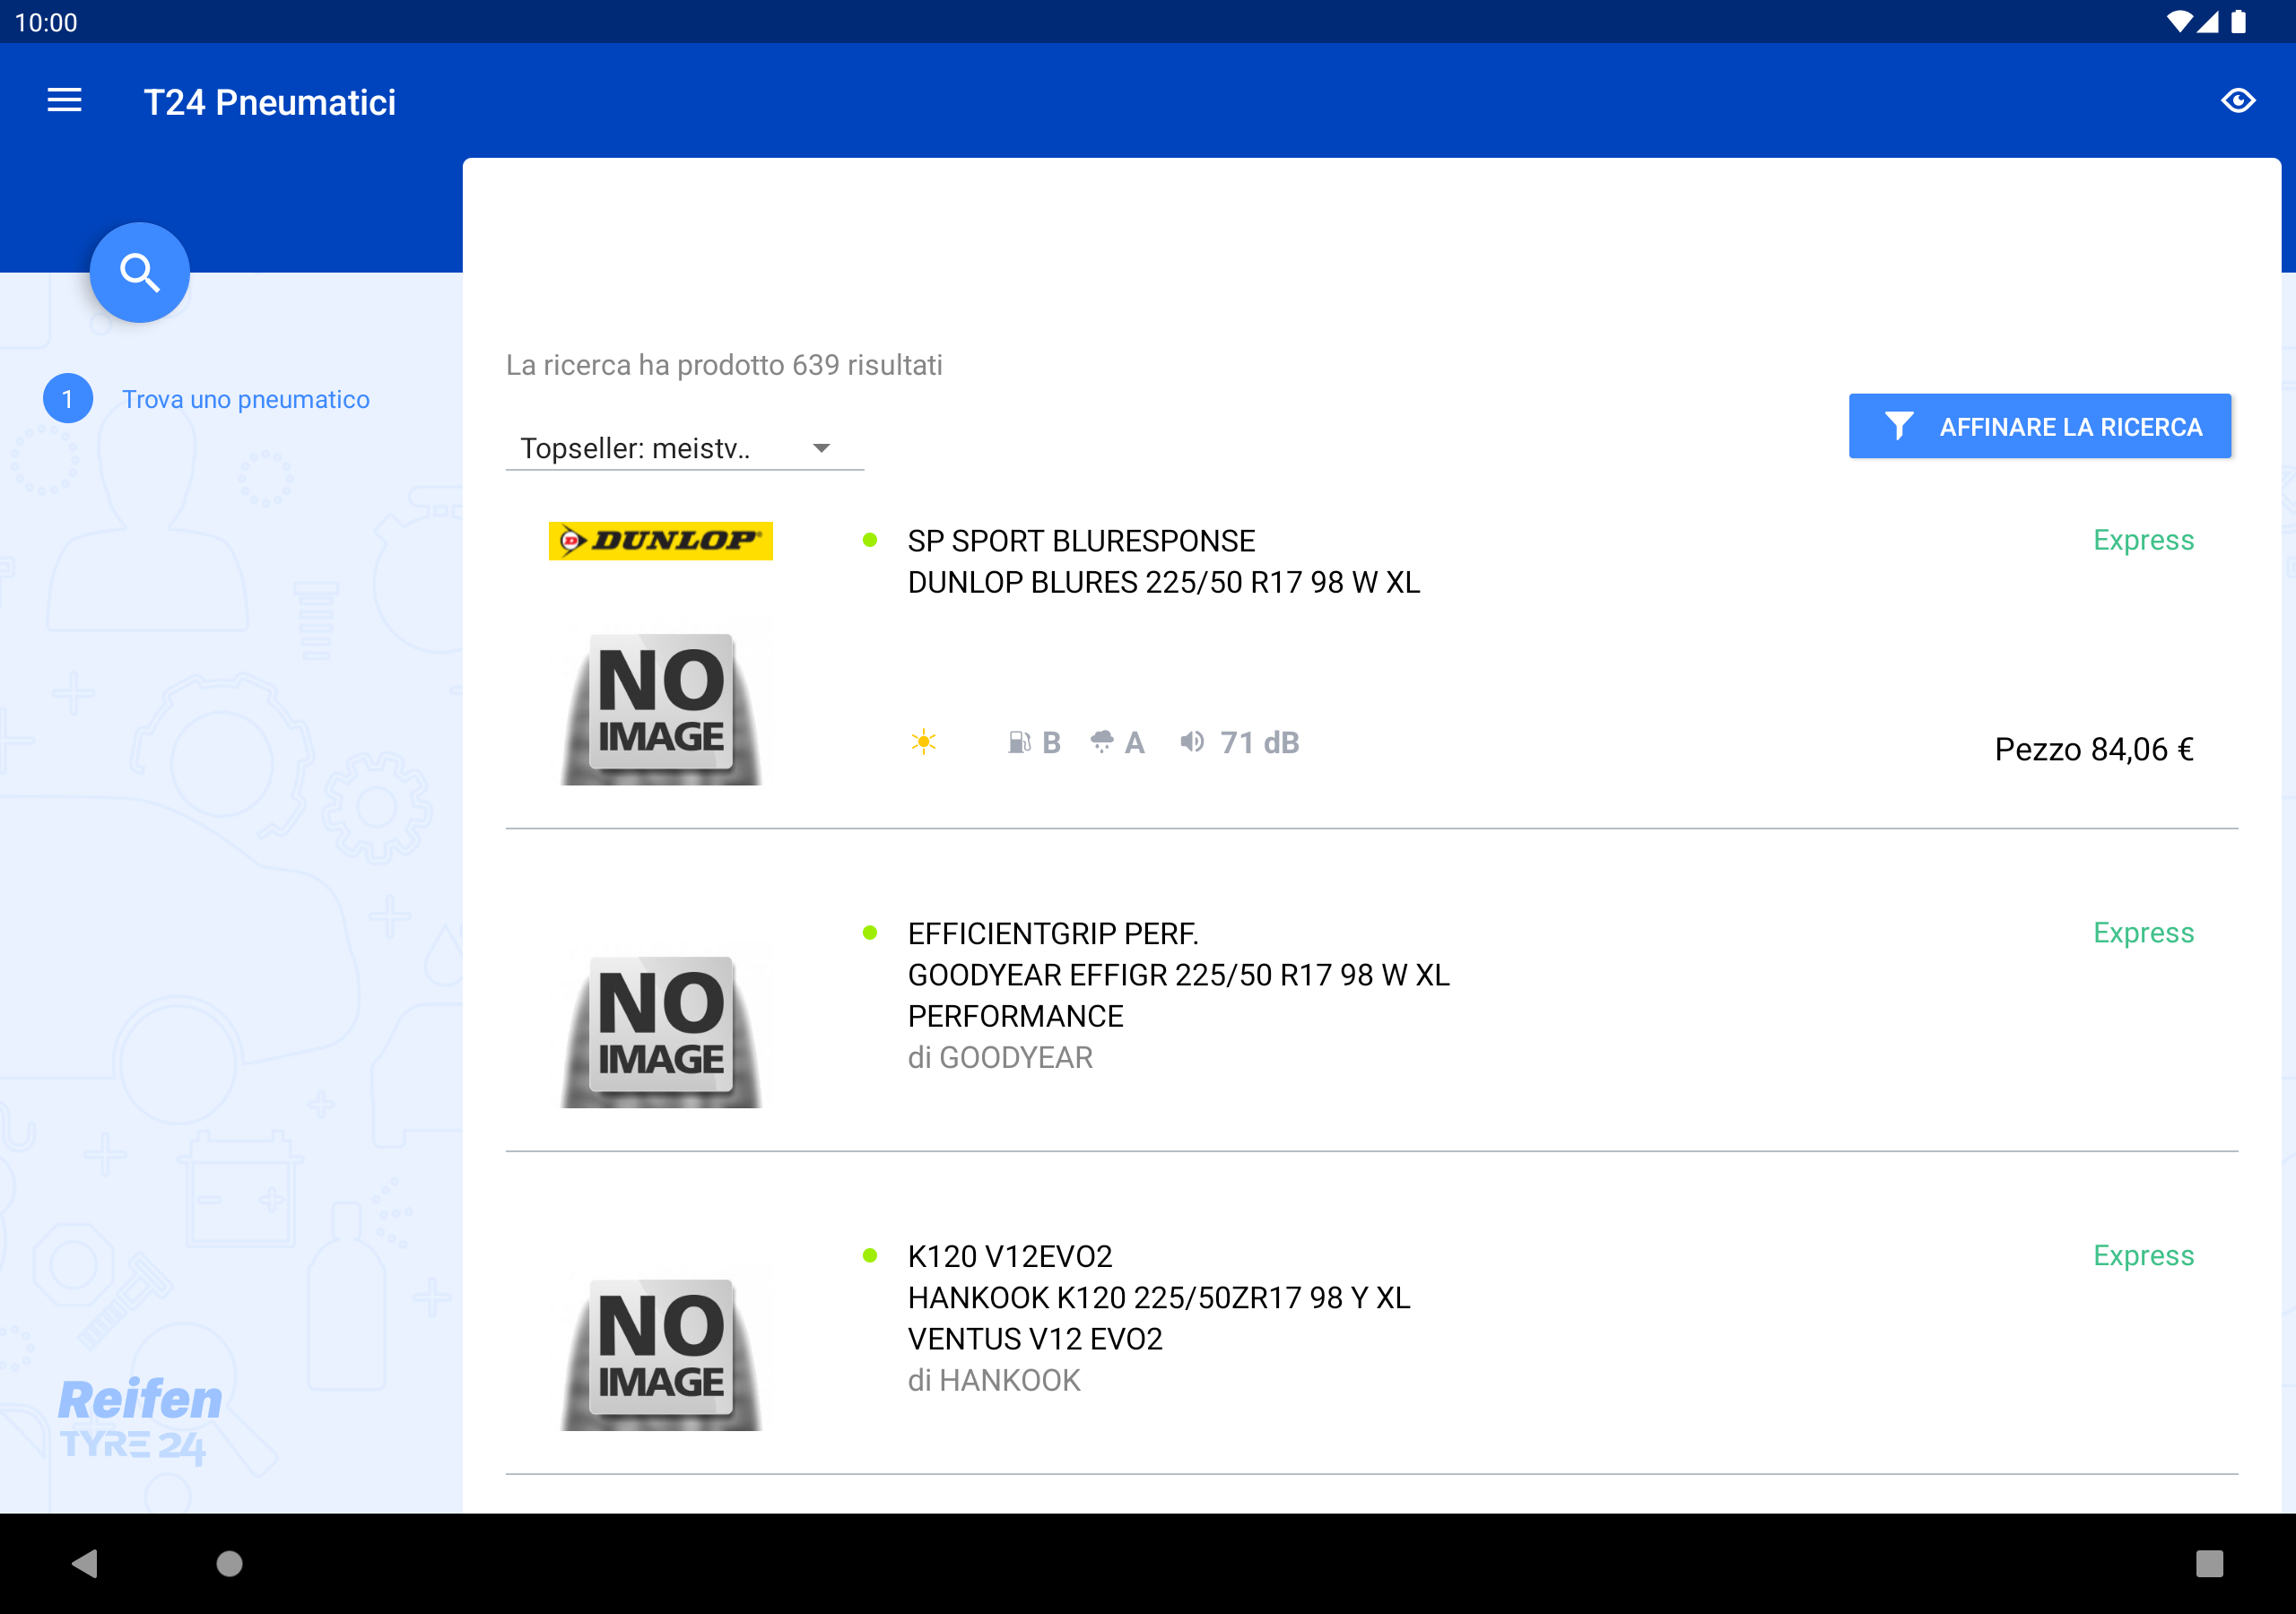Click the summer tyre sun icon
The width and height of the screenshot is (2296, 1614).
923,742
